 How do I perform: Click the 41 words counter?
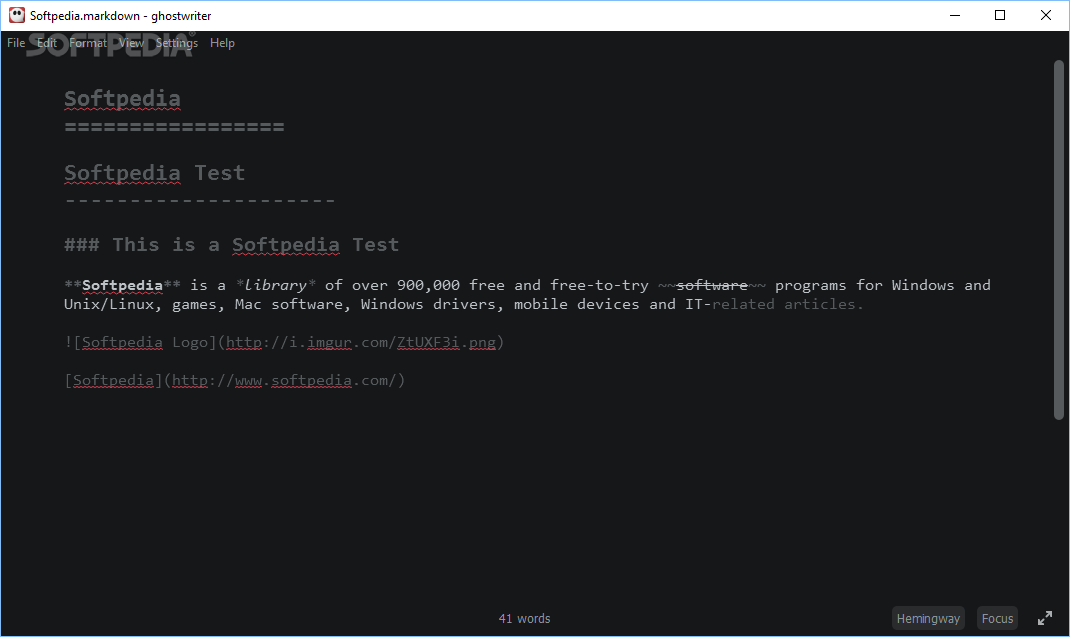click(524, 619)
